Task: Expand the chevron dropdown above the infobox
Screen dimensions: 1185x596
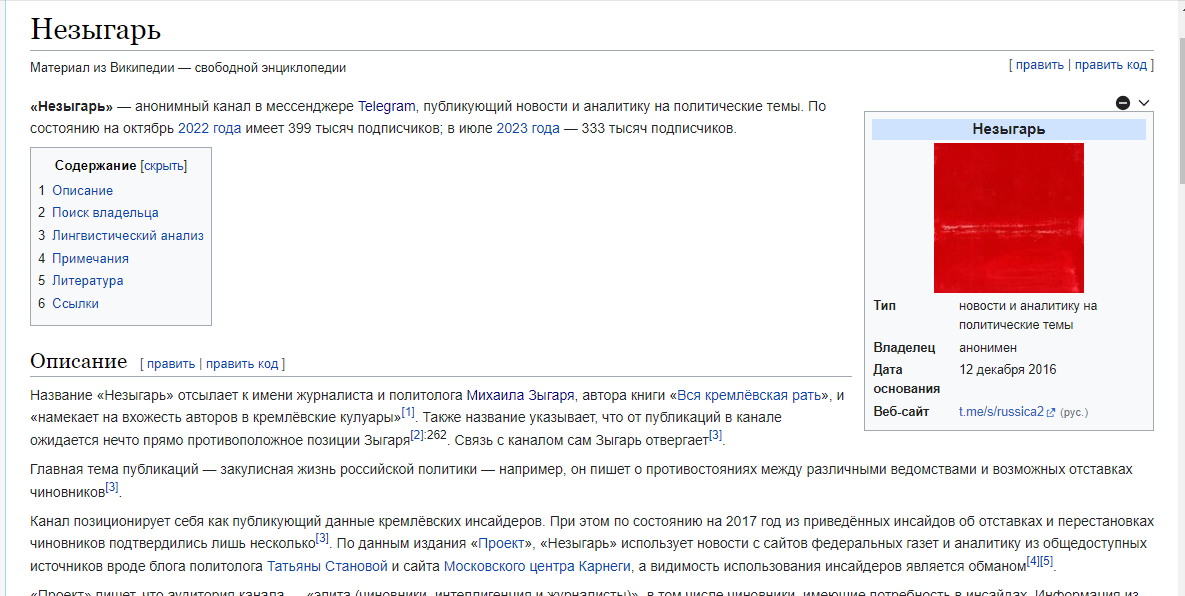Action: pyautogui.click(x=1143, y=103)
